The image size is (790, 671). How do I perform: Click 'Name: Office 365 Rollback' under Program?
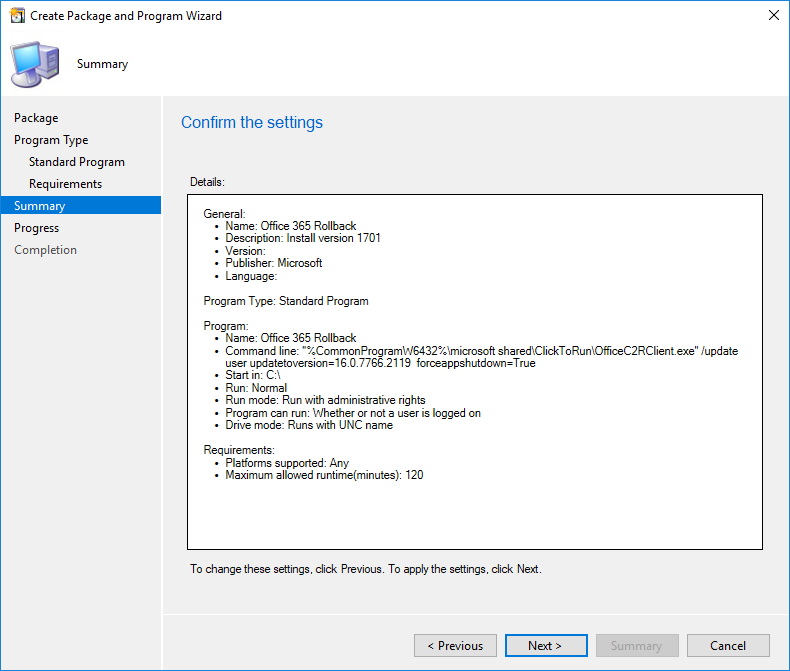(291, 338)
